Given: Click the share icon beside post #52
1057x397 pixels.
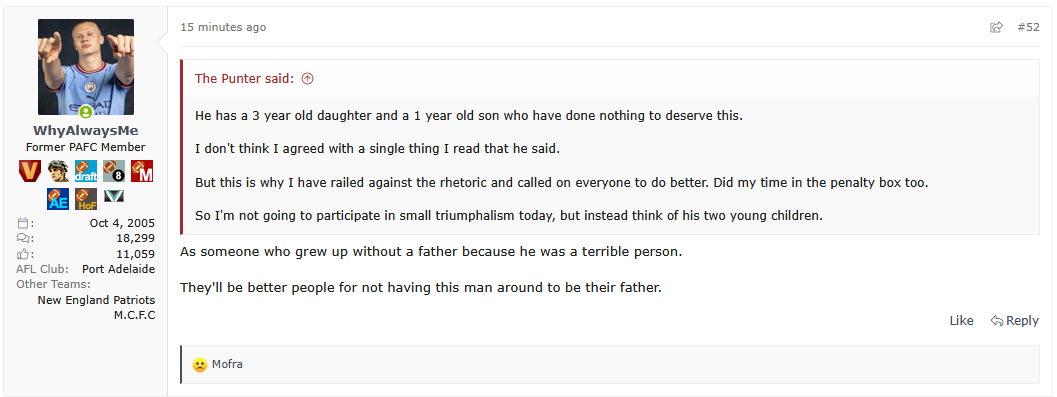Looking at the screenshot, I should [996, 27].
